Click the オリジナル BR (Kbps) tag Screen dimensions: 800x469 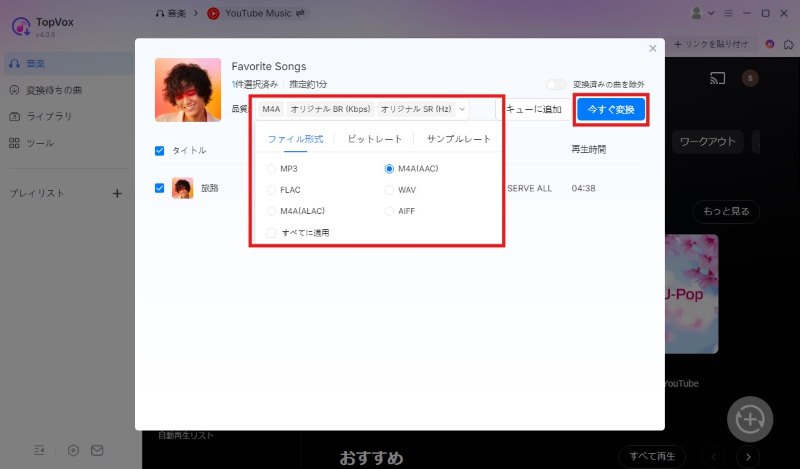point(331,109)
